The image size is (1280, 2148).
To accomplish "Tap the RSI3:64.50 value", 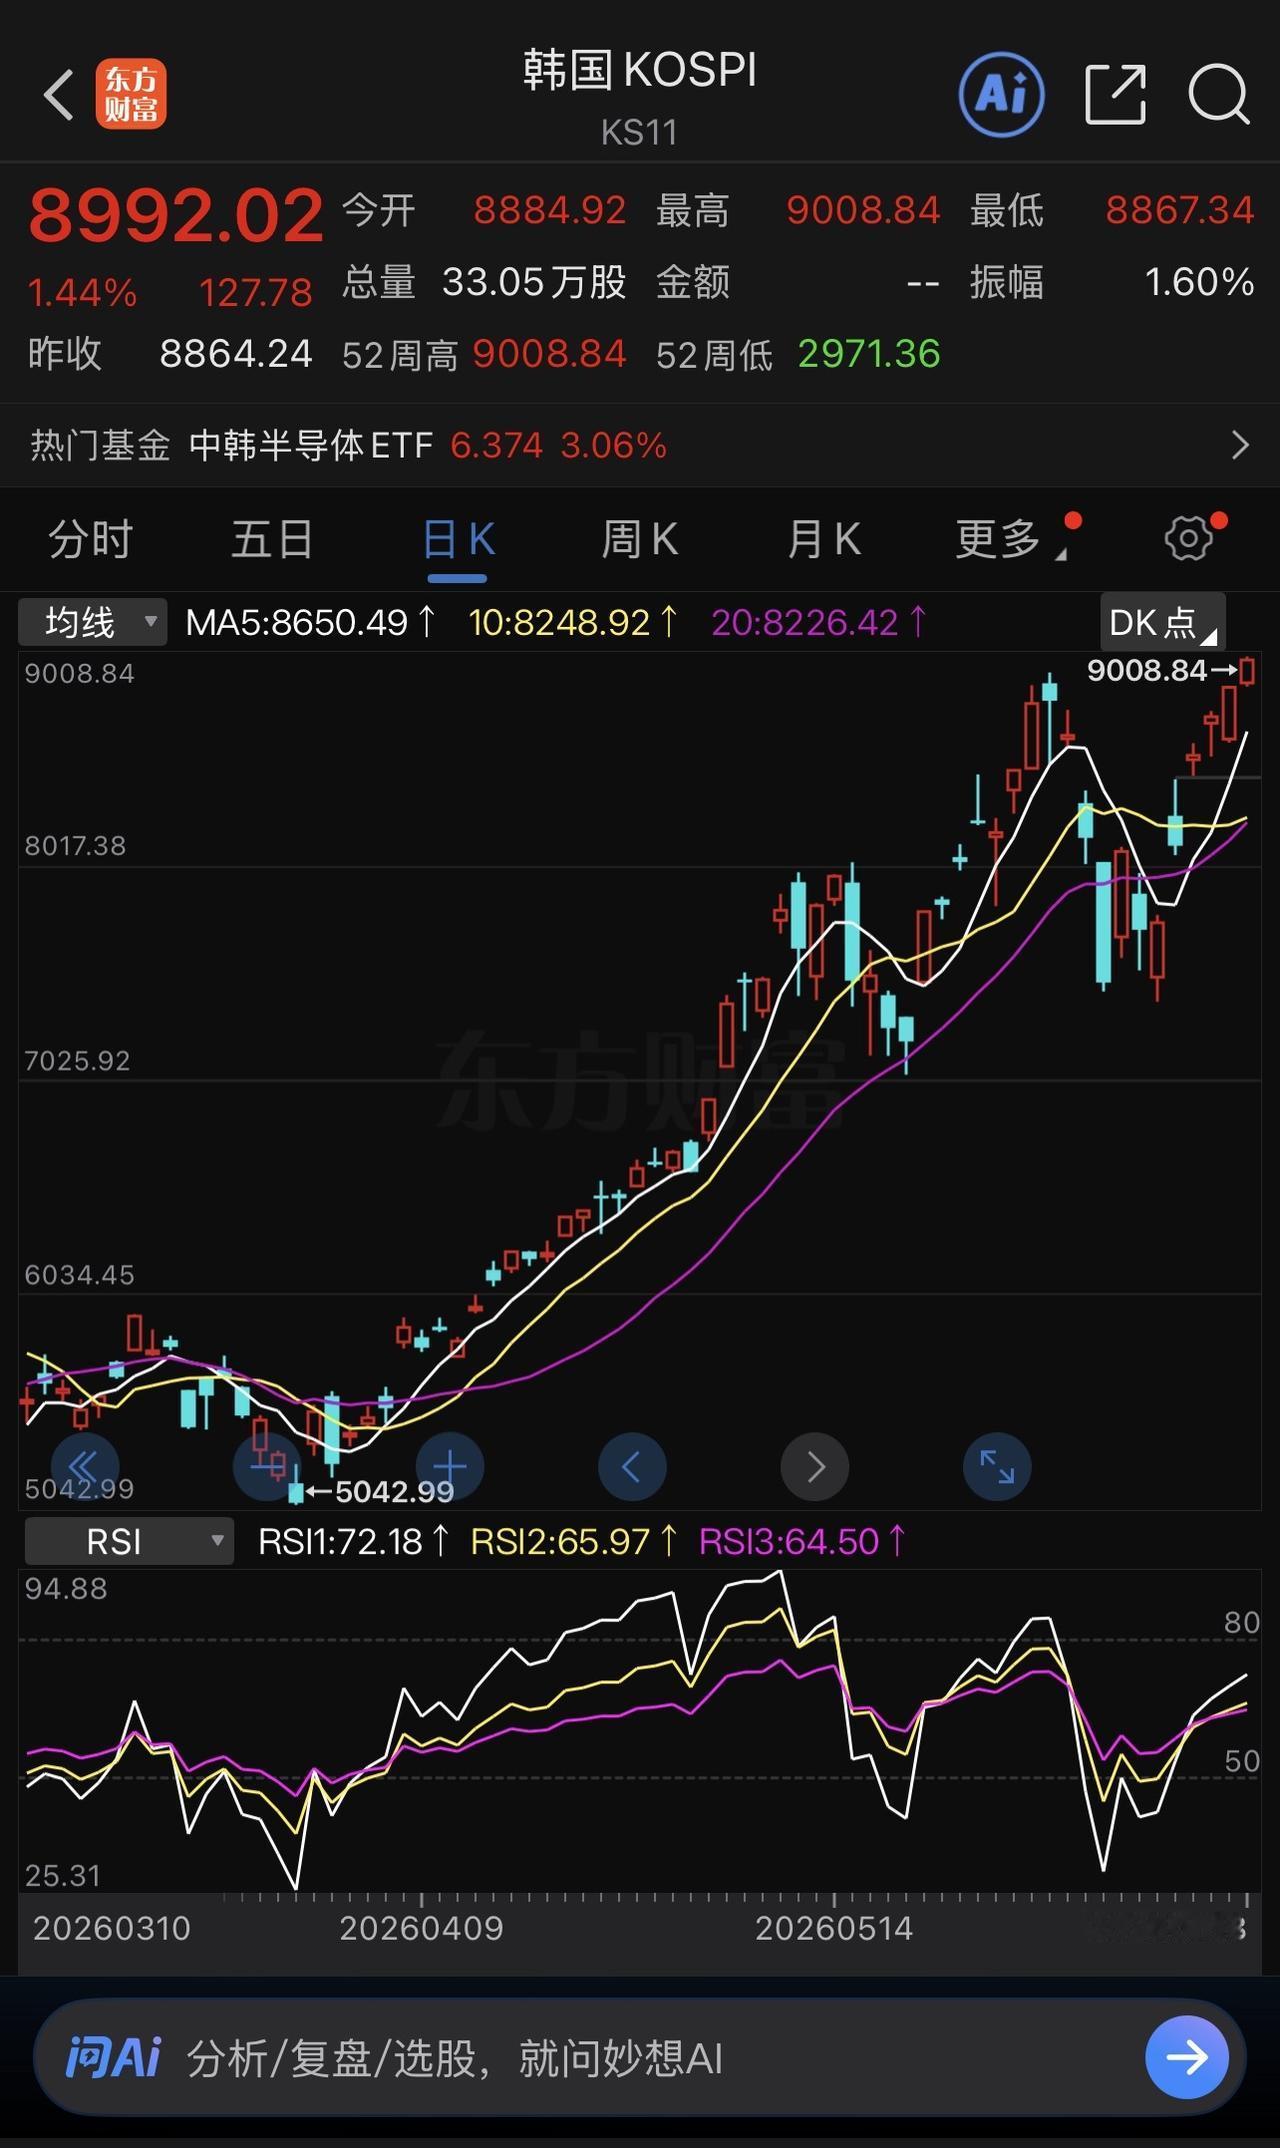I will 803,1541.
